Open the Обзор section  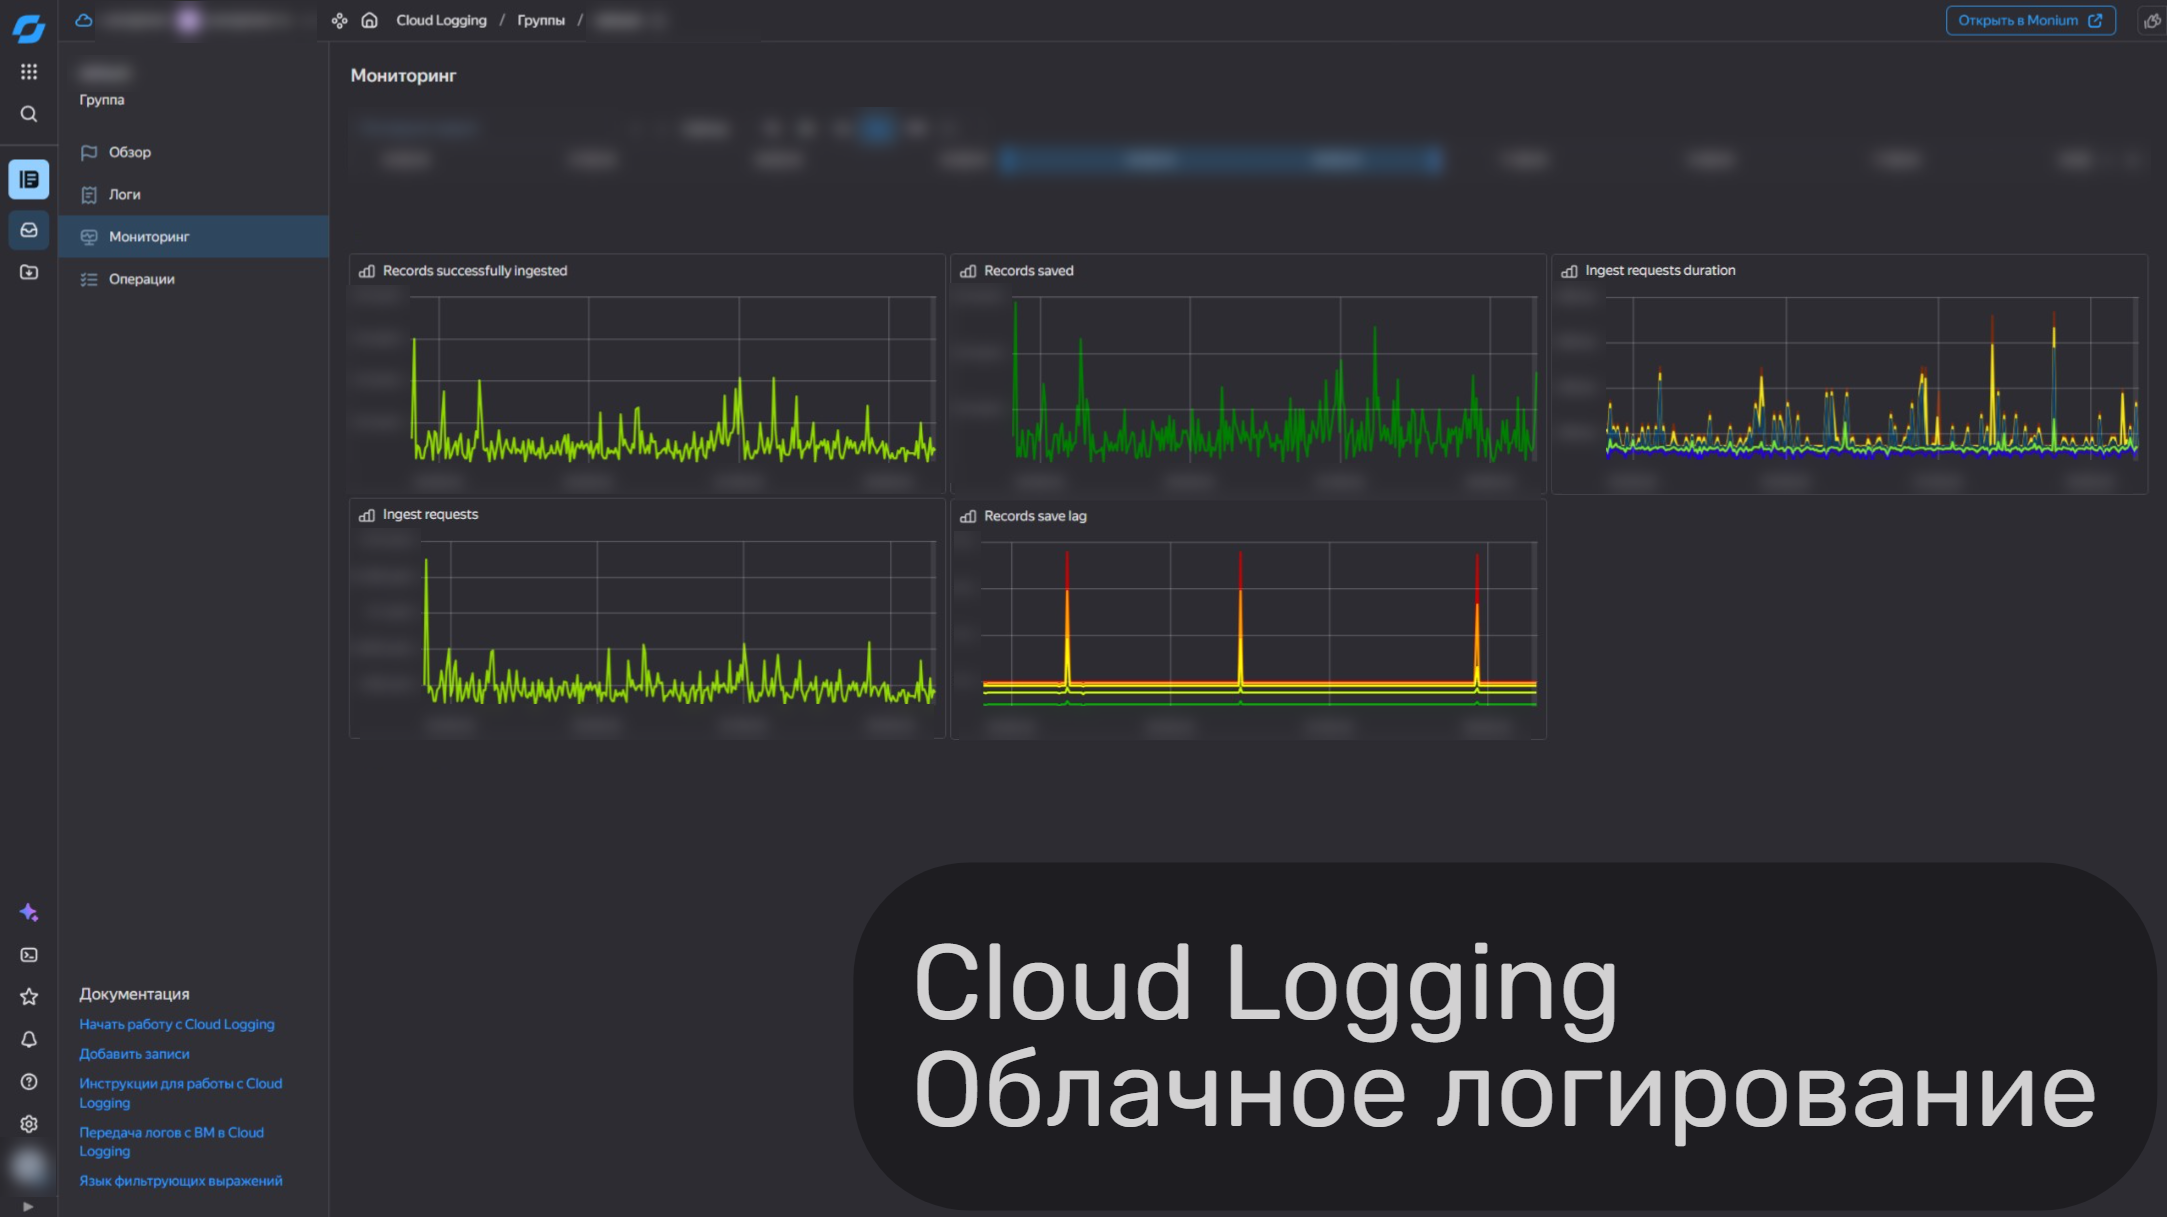[194, 152]
